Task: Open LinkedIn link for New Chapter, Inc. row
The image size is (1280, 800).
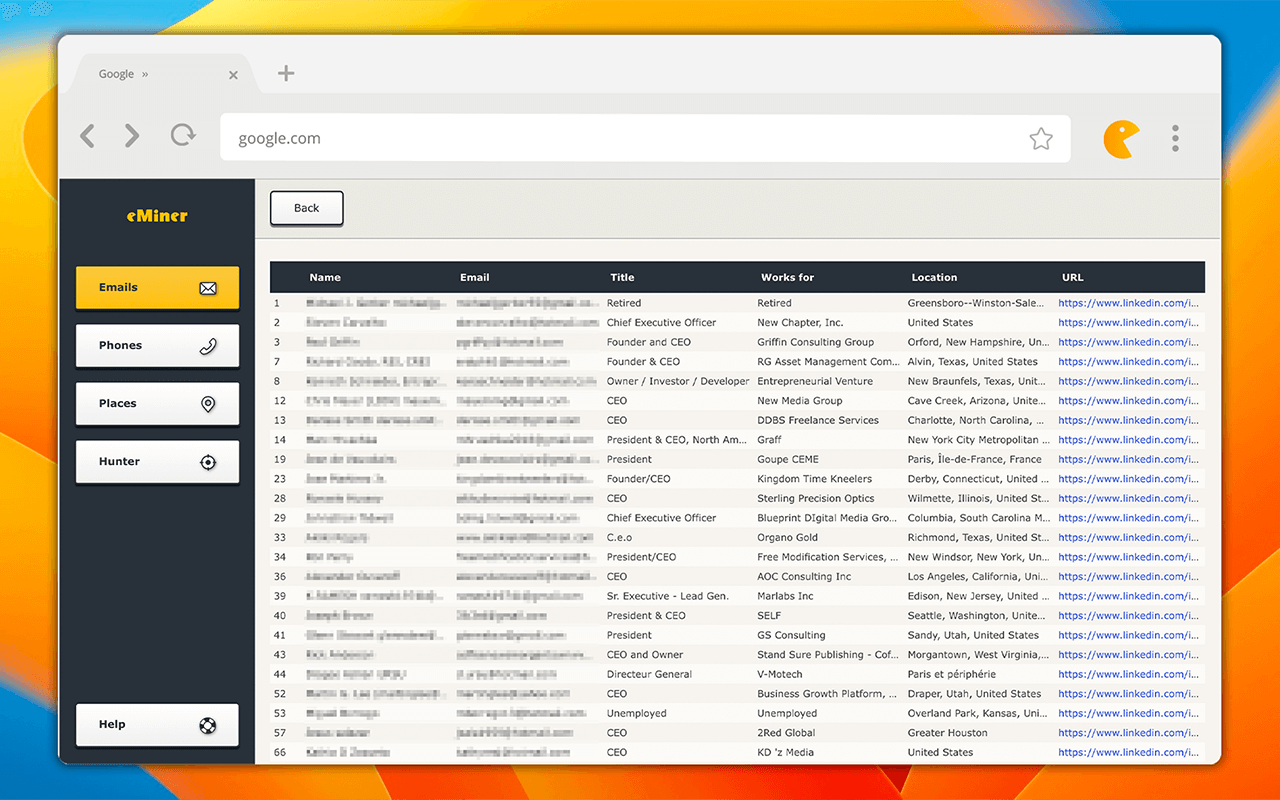Action: tap(1128, 323)
